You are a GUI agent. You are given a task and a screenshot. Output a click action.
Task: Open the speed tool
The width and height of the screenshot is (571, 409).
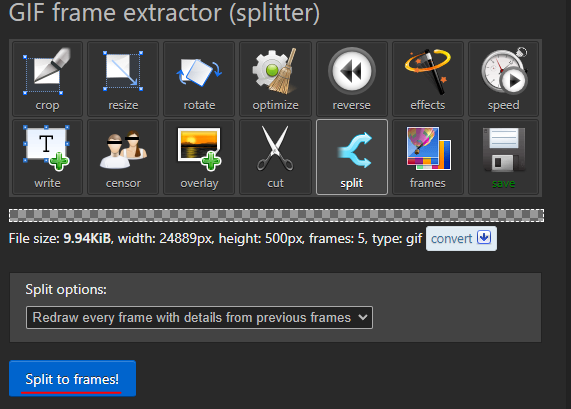[x=504, y=79]
